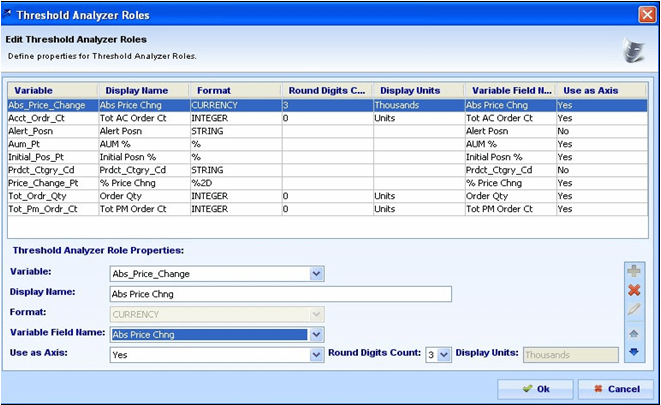
Task: Move selected role up with arrow icon
Action: tap(634, 334)
